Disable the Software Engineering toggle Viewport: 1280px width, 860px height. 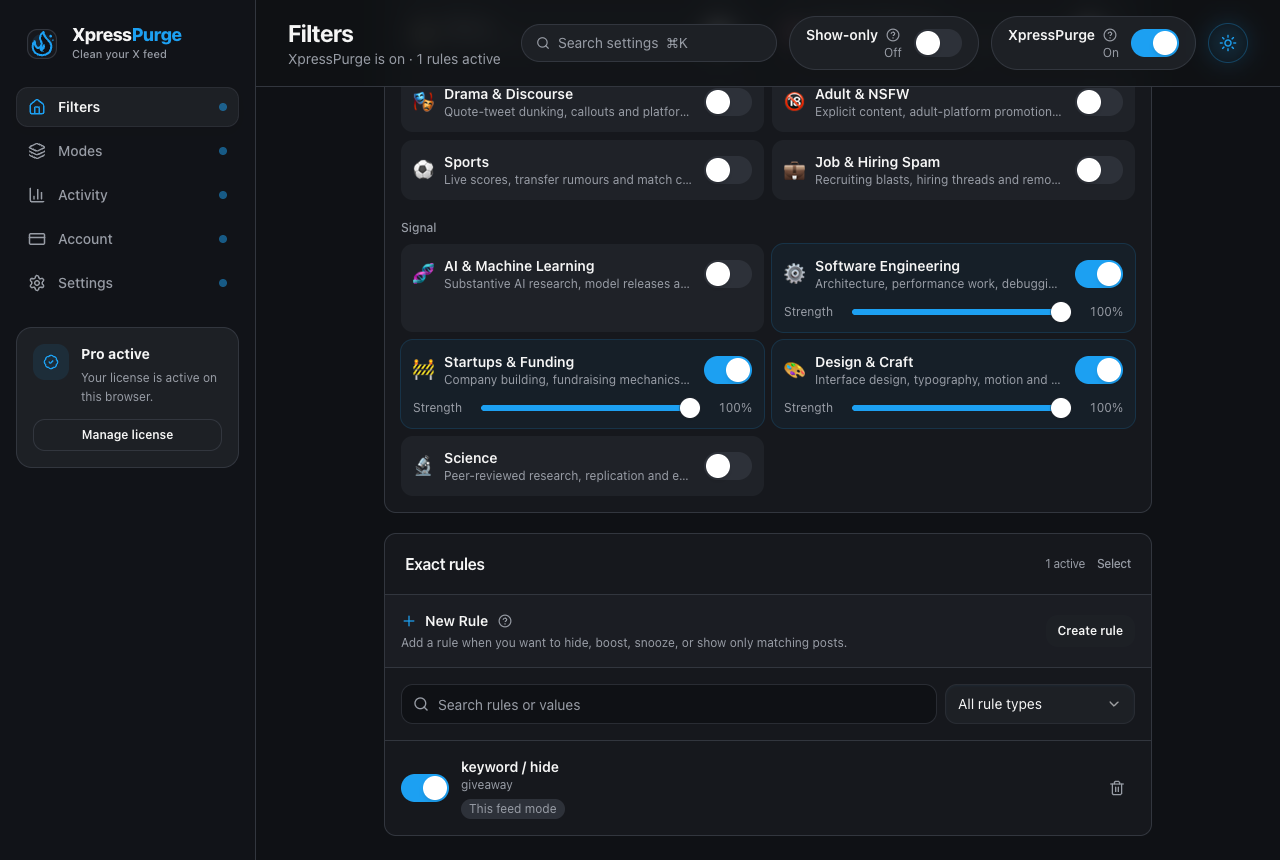pos(1099,274)
